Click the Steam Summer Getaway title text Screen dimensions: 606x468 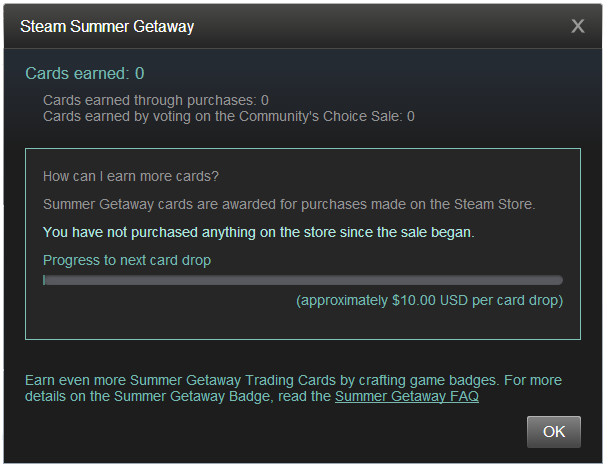click(107, 27)
